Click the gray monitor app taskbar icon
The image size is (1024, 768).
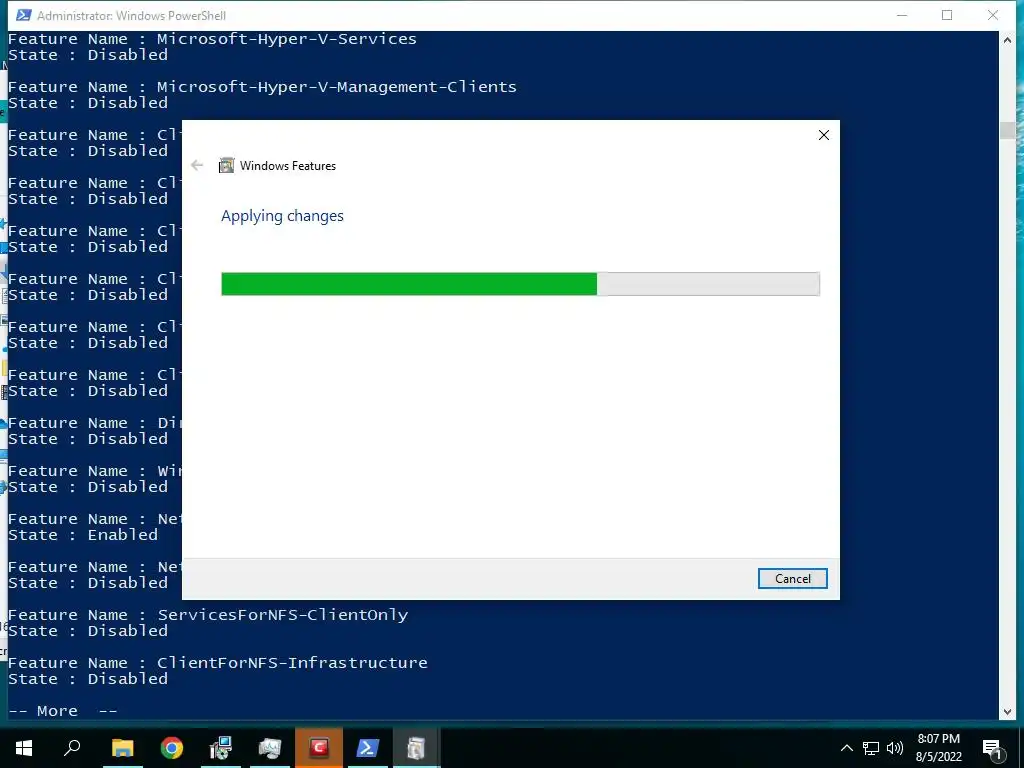[x=270, y=748]
